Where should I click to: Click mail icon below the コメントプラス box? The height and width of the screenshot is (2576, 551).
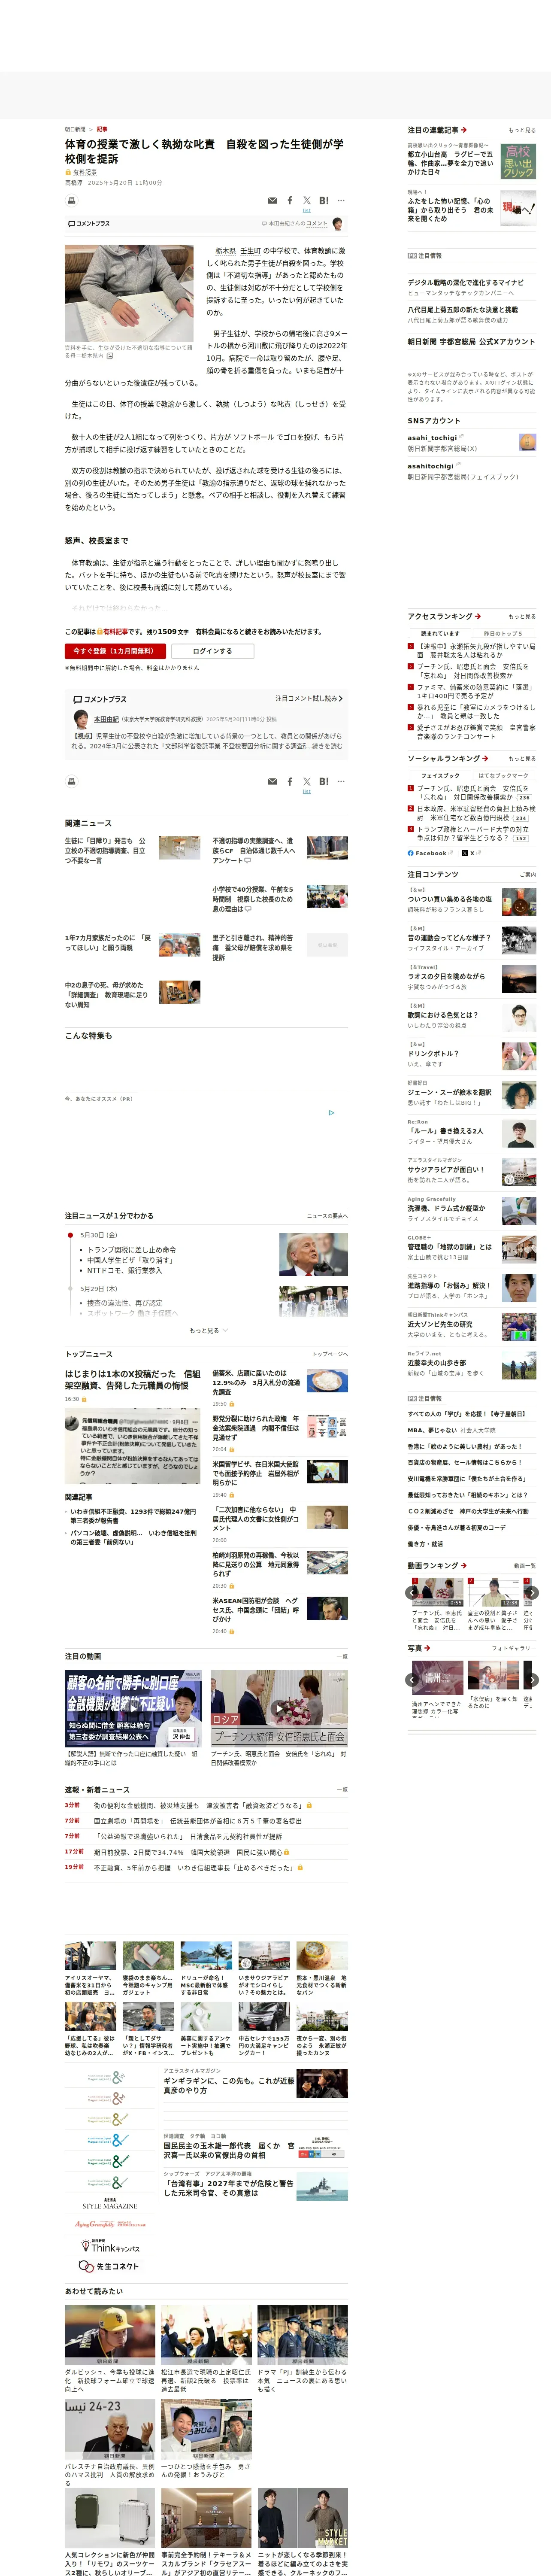(x=273, y=782)
